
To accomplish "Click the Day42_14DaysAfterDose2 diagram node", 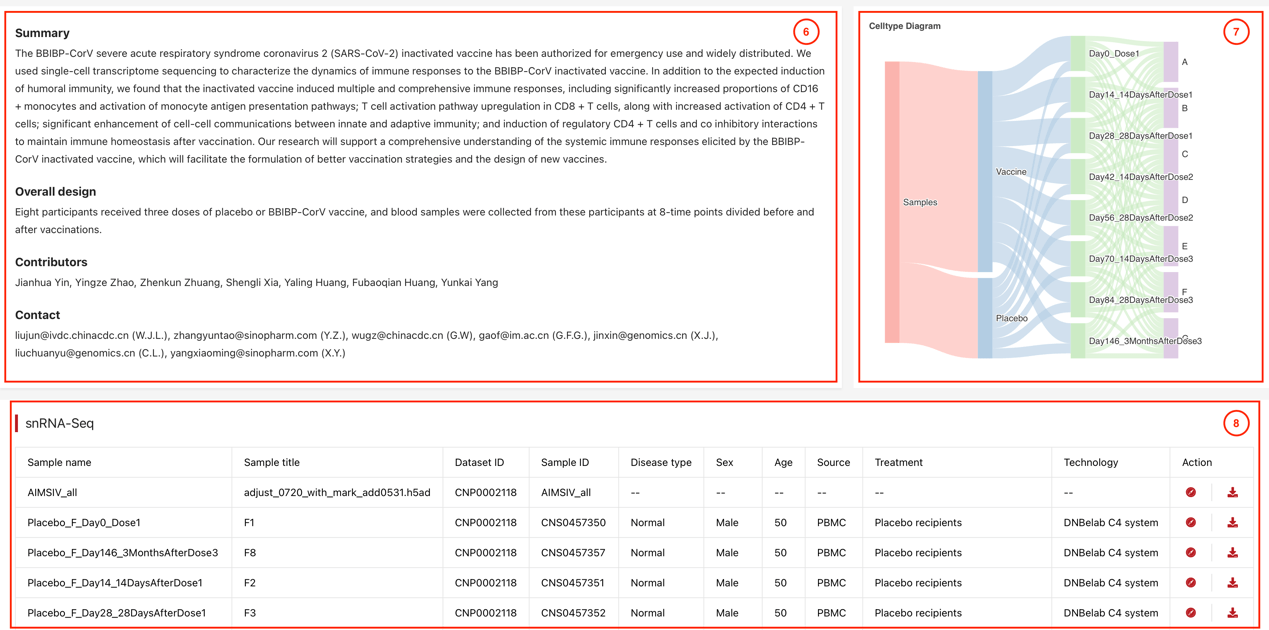I will (x=1078, y=177).
